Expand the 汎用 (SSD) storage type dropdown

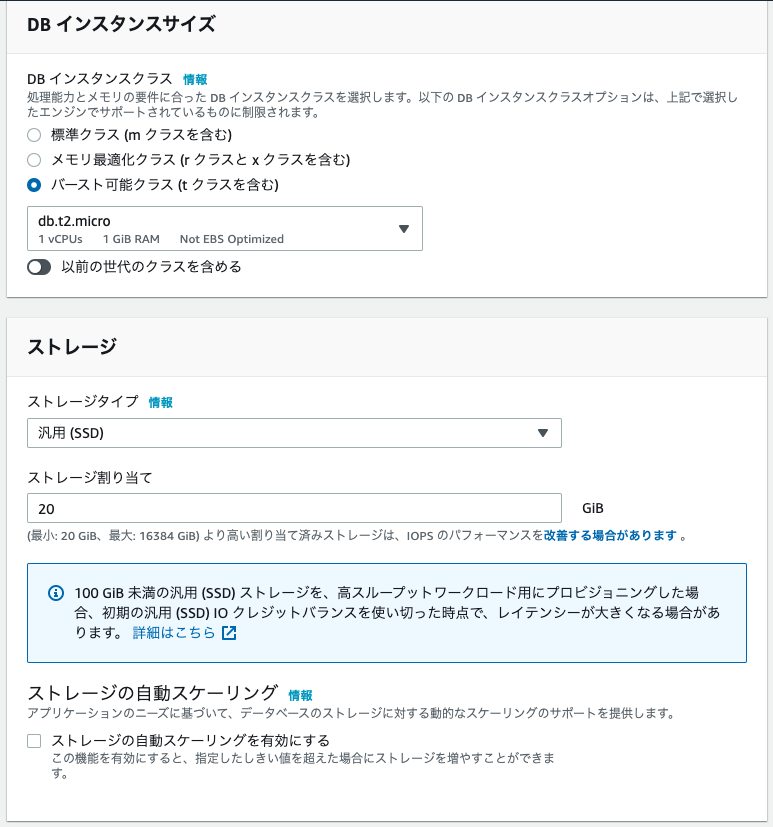[x=294, y=433]
